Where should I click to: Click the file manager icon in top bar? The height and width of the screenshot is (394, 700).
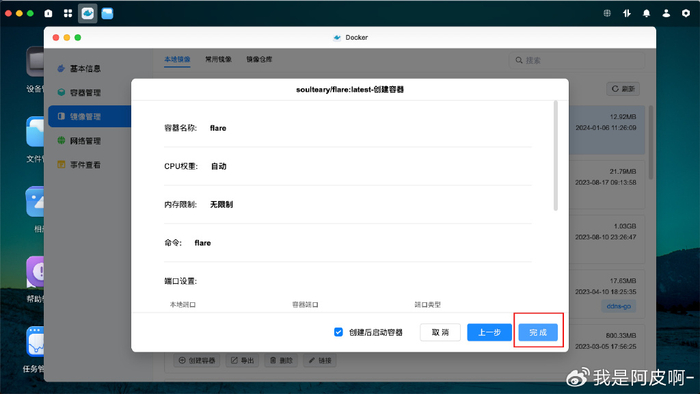click(107, 13)
